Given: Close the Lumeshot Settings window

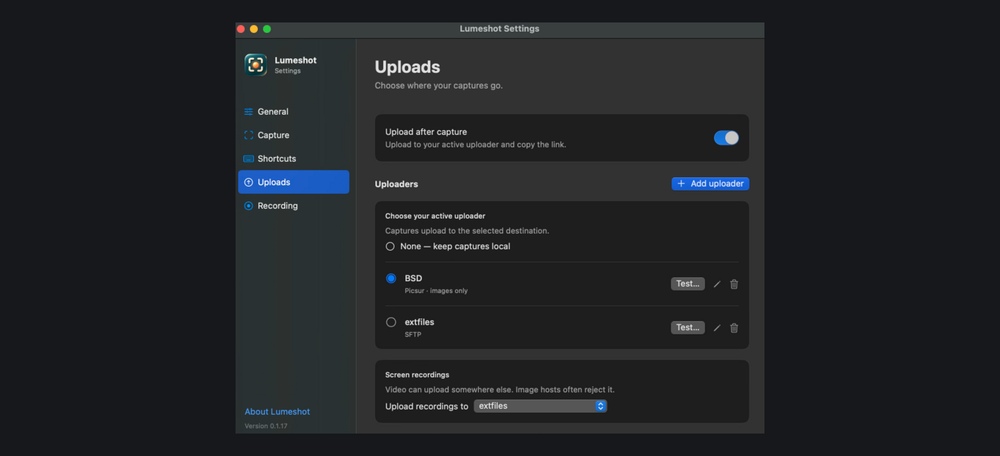Looking at the screenshot, I should pyautogui.click(x=241, y=29).
